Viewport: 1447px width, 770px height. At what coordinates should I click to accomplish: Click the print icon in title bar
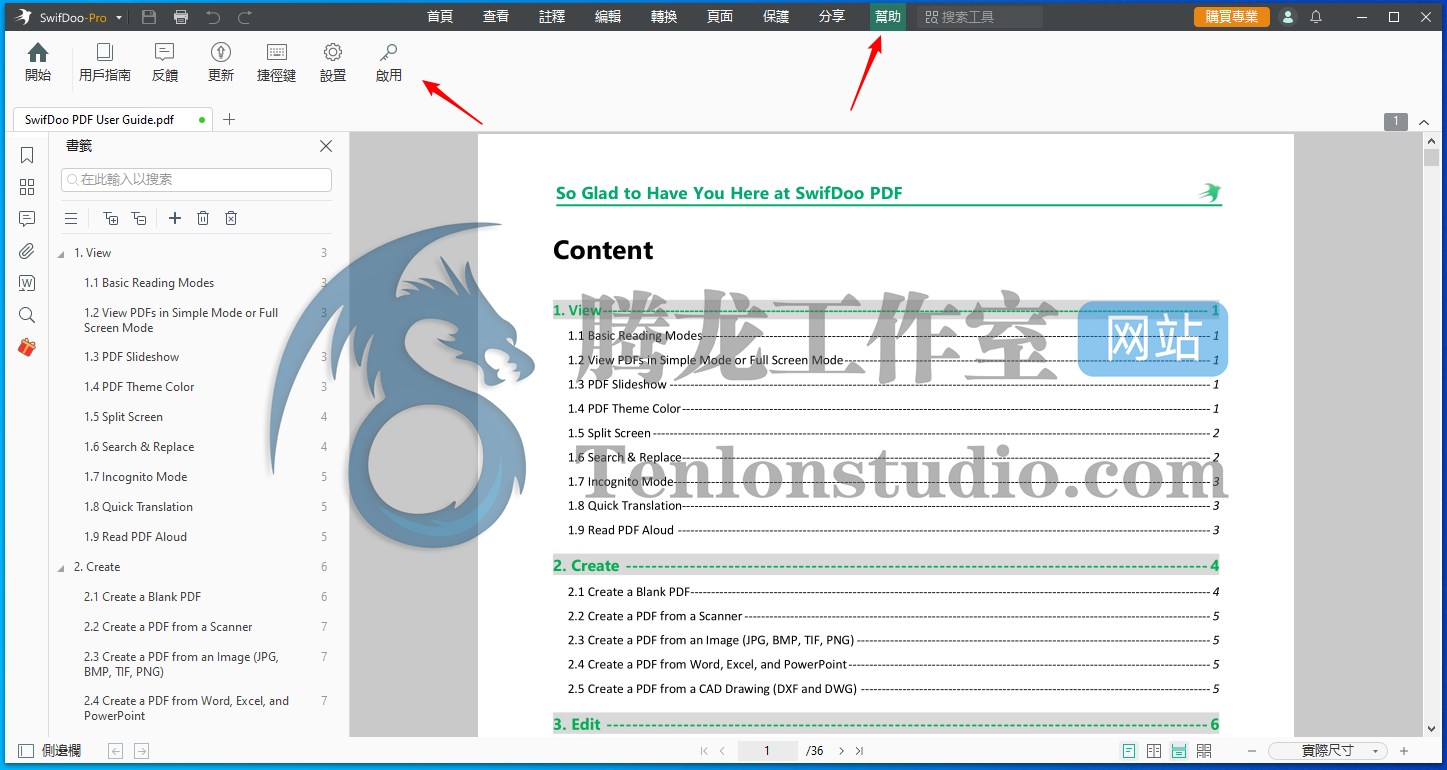tap(181, 17)
